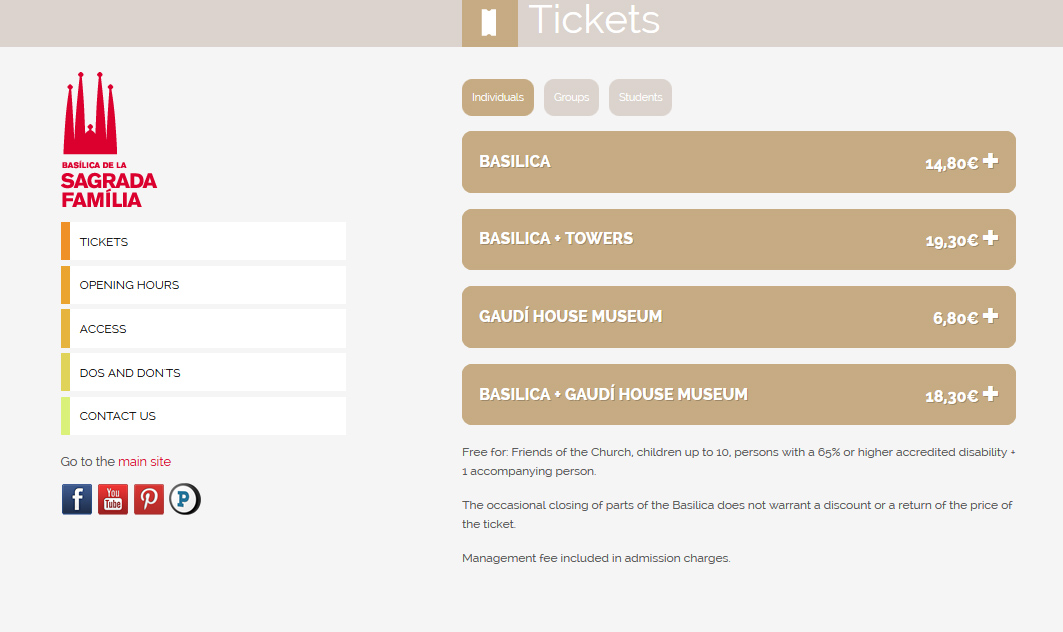1063x632 pixels.
Task: Expand Basilica + Towers plus icon
Action: tap(990, 238)
